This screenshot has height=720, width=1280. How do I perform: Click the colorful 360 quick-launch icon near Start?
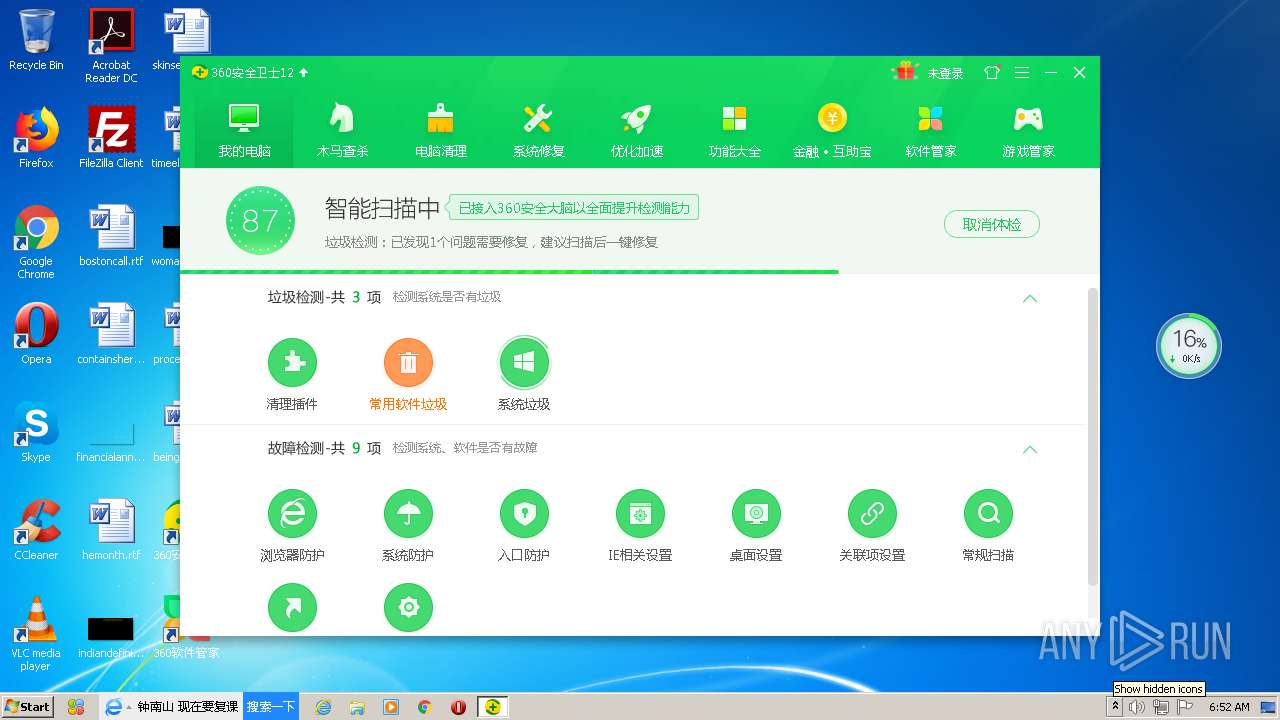point(75,707)
